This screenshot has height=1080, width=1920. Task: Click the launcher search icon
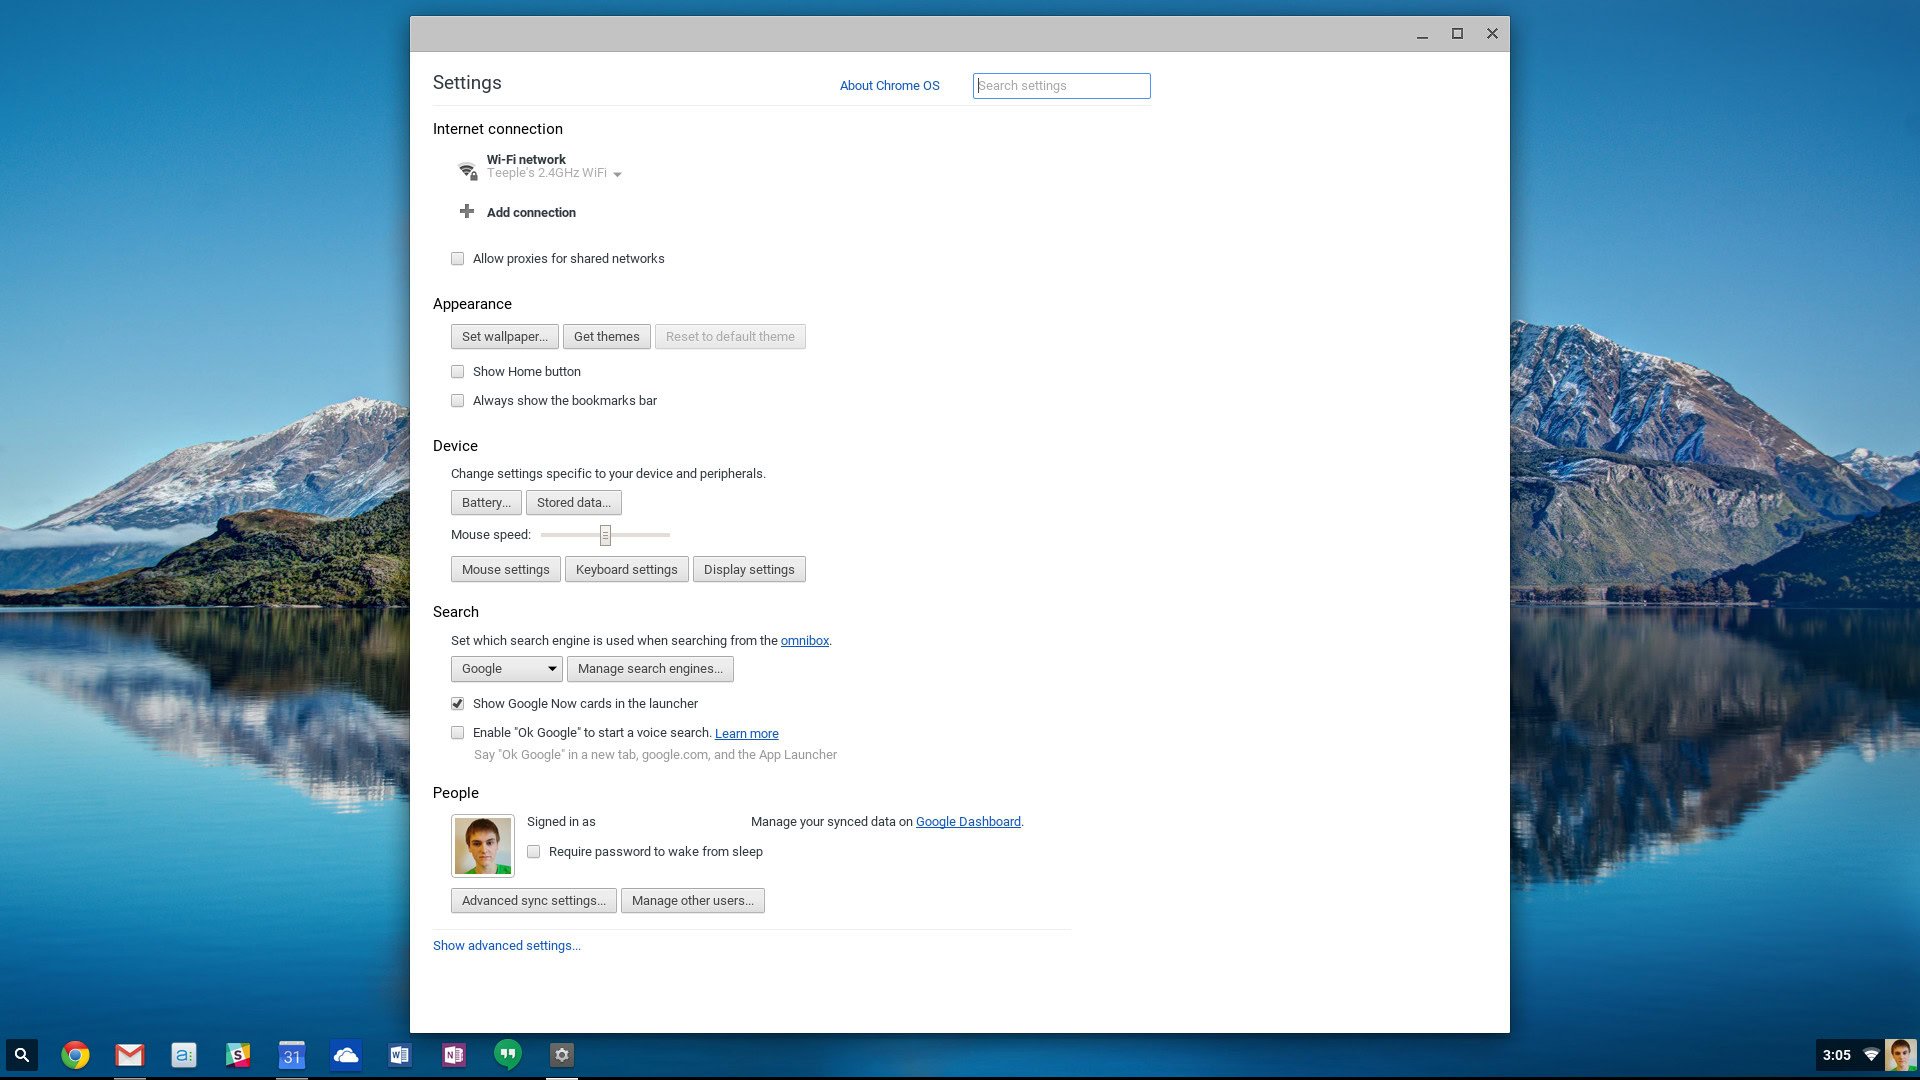tap(21, 1055)
